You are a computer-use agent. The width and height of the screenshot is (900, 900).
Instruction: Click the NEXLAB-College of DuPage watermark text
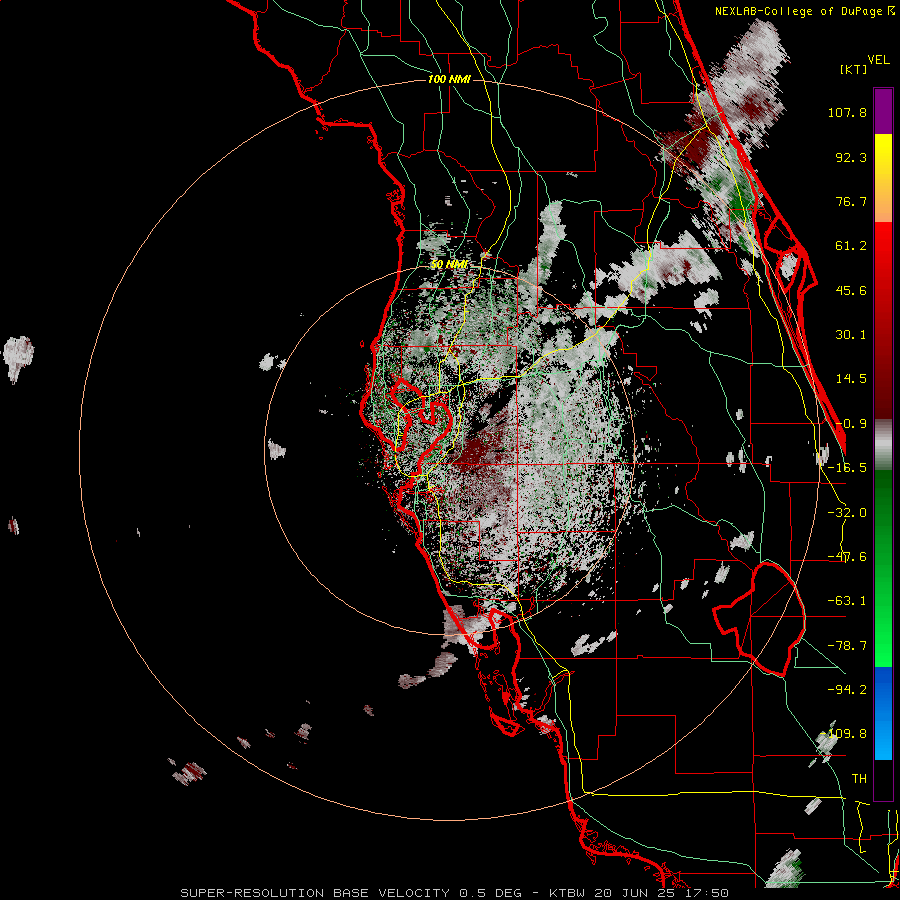tap(804, 11)
